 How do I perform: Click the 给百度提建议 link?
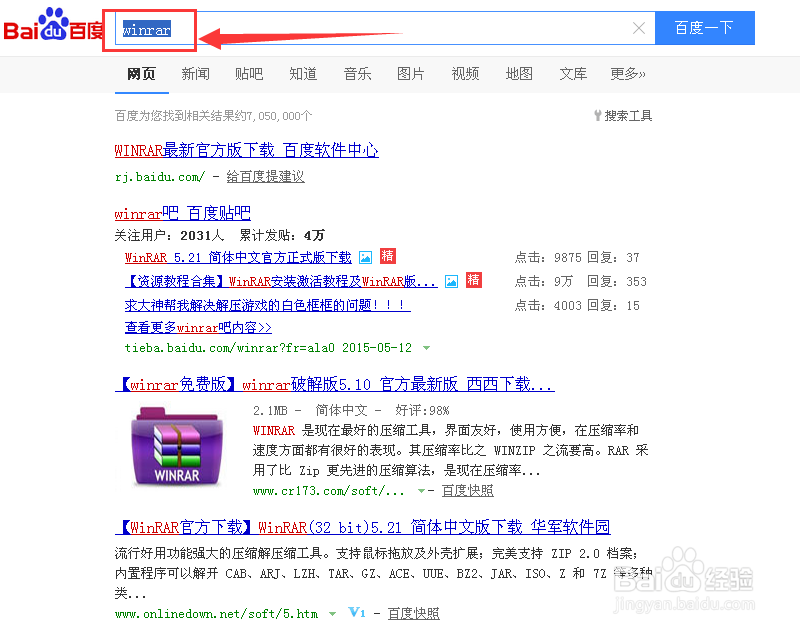tap(265, 176)
